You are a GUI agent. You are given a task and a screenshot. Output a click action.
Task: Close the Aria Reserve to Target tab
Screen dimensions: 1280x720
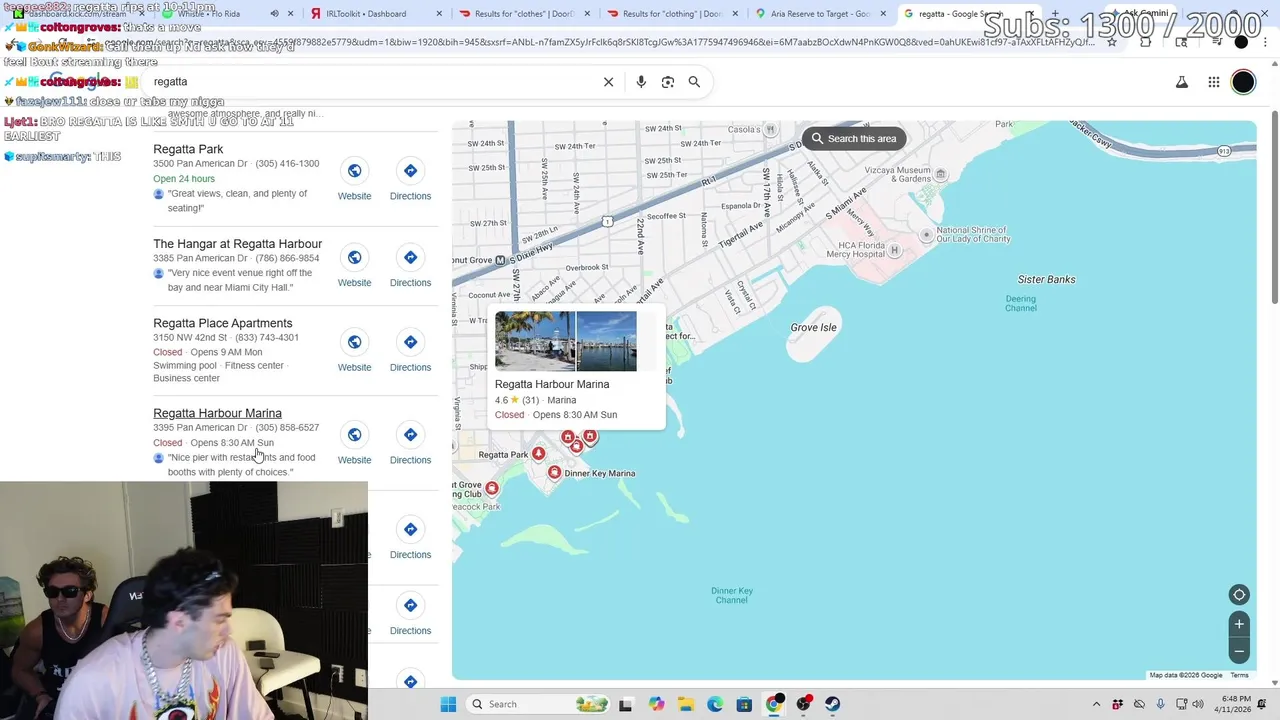coord(883,14)
